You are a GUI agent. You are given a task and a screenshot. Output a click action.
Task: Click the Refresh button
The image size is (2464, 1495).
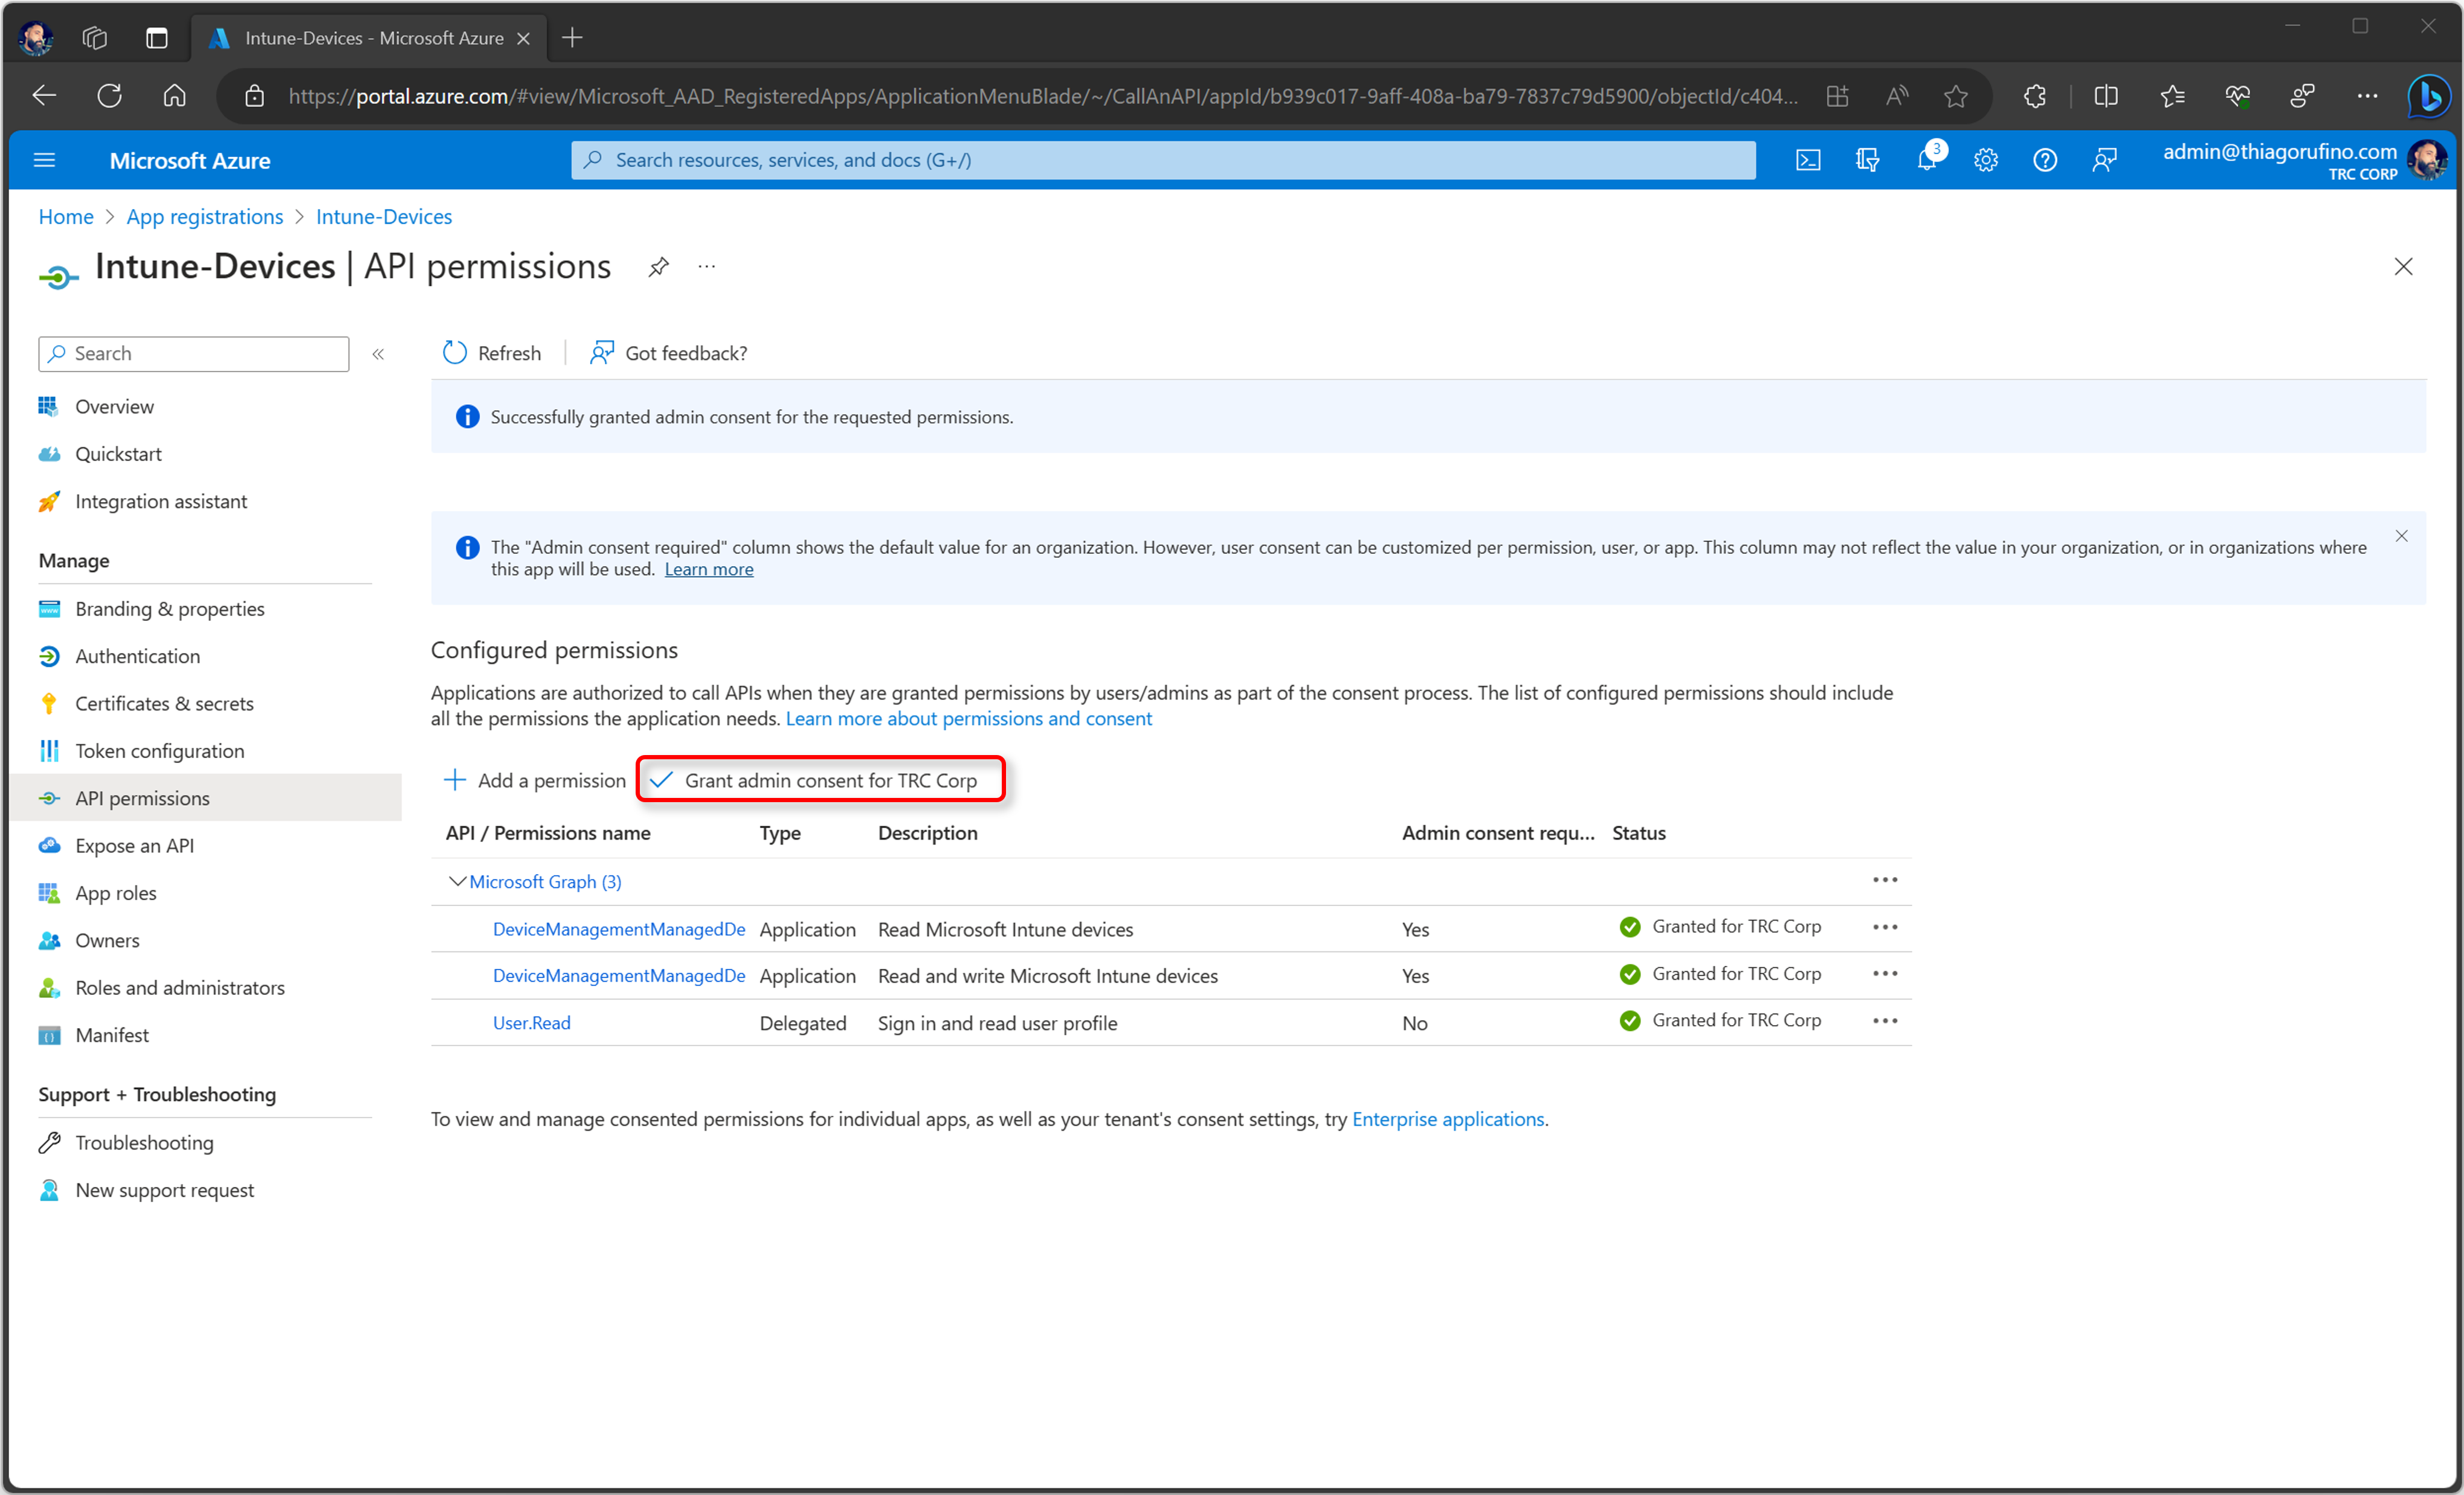pos(491,353)
